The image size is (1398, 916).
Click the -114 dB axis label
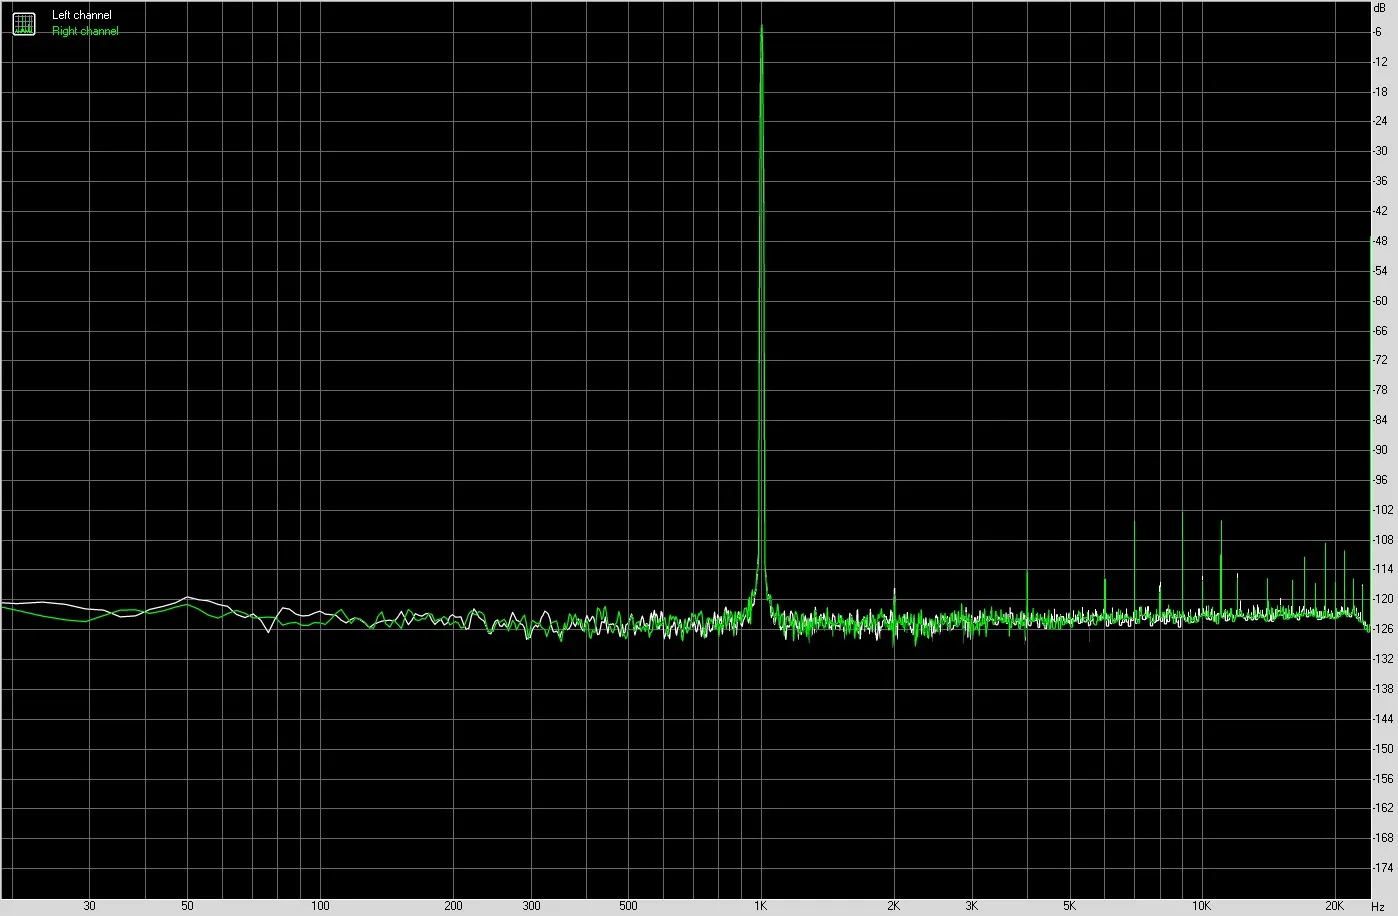(x=1382, y=569)
